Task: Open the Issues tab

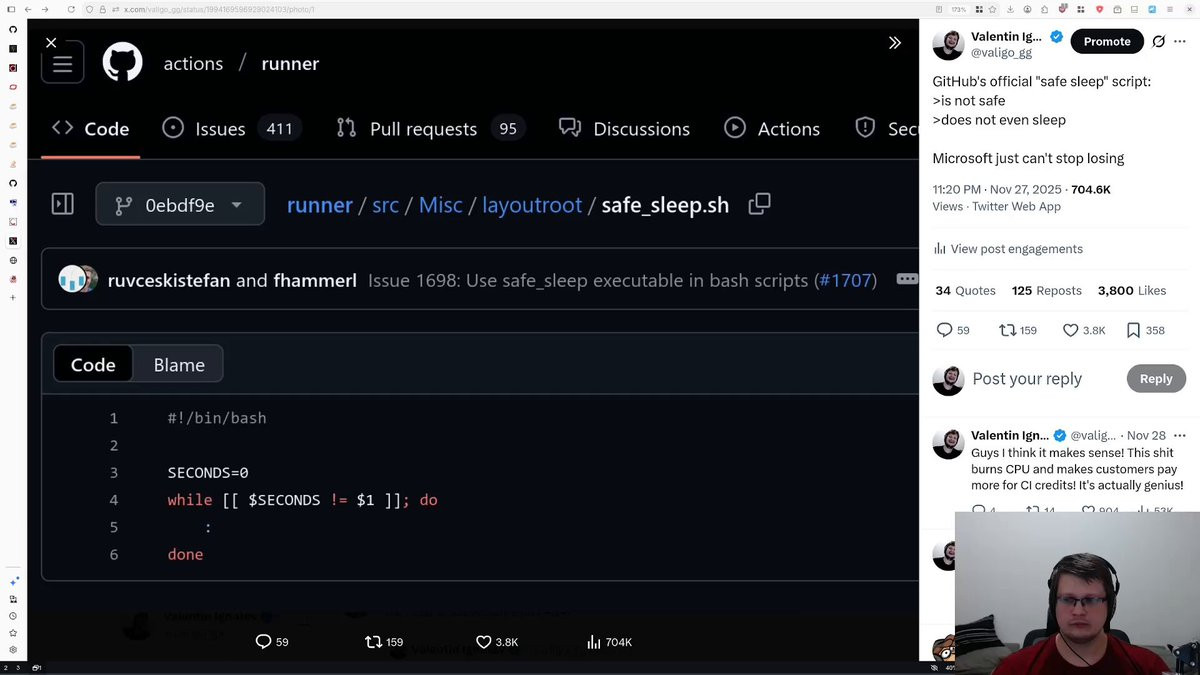Action: (x=232, y=128)
